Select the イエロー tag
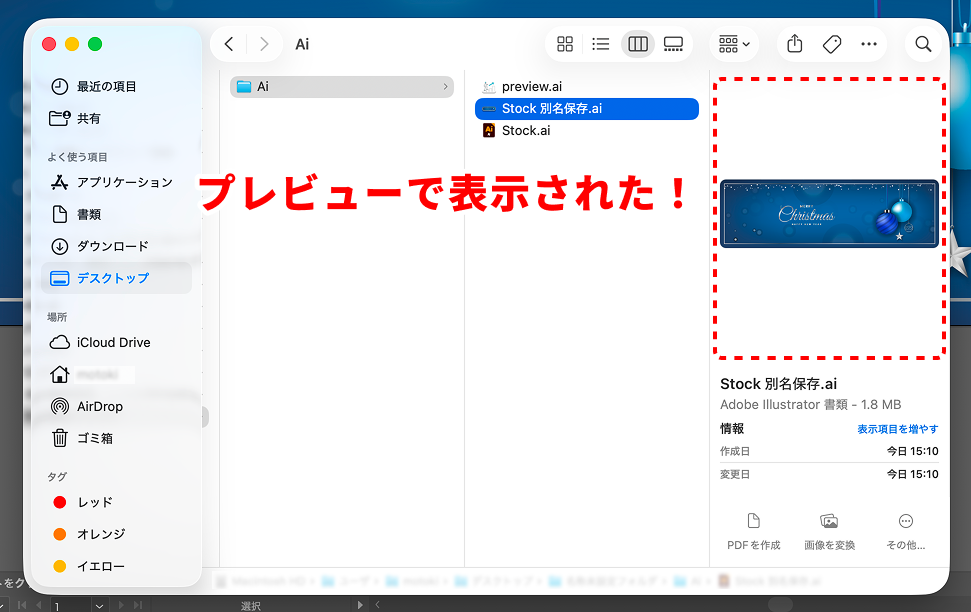Image resolution: width=971 pixels, height=612 pixels. pyautogui.click(x=116, y=566)
